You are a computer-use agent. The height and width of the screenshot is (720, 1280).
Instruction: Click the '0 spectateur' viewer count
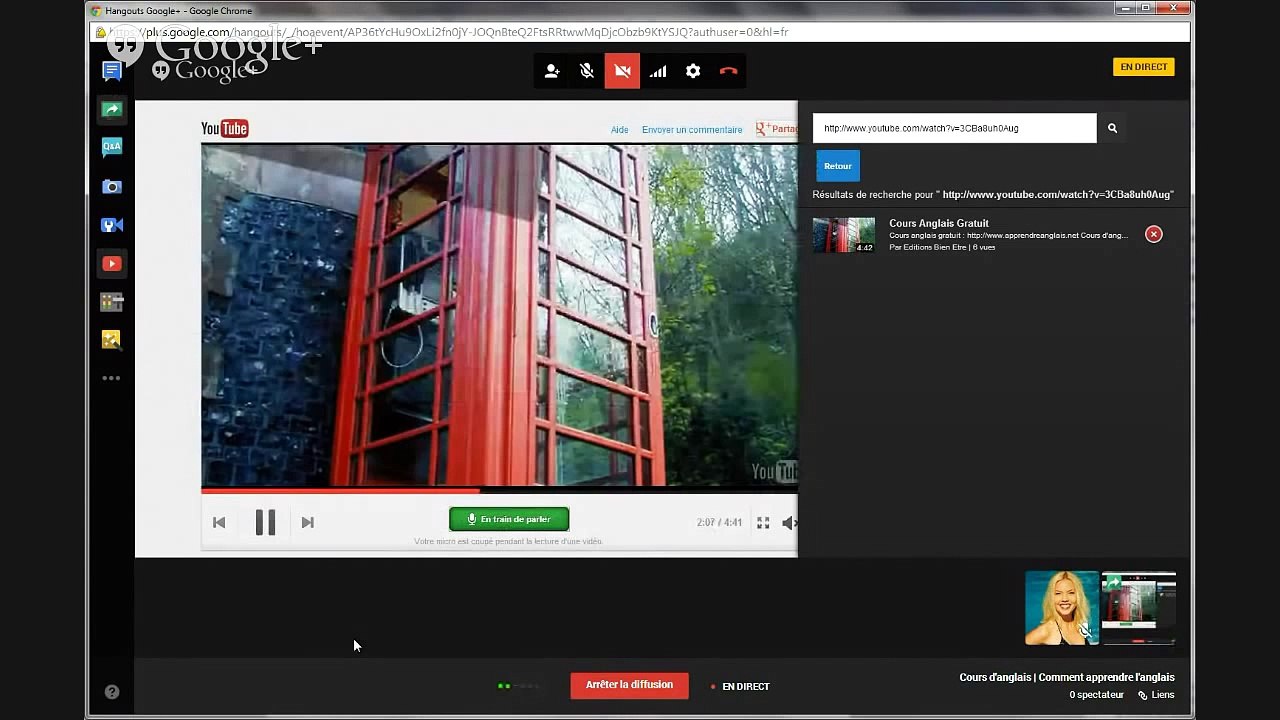(x=1096, y=695)
